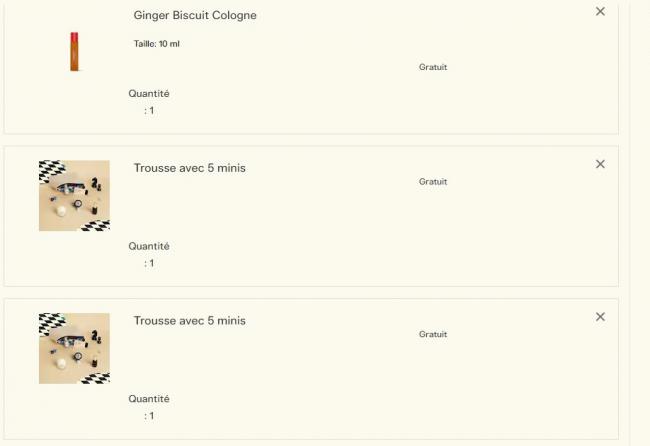Open the second Trousse avec 5 minis title
650x446 pixels.
pos(190,321)
